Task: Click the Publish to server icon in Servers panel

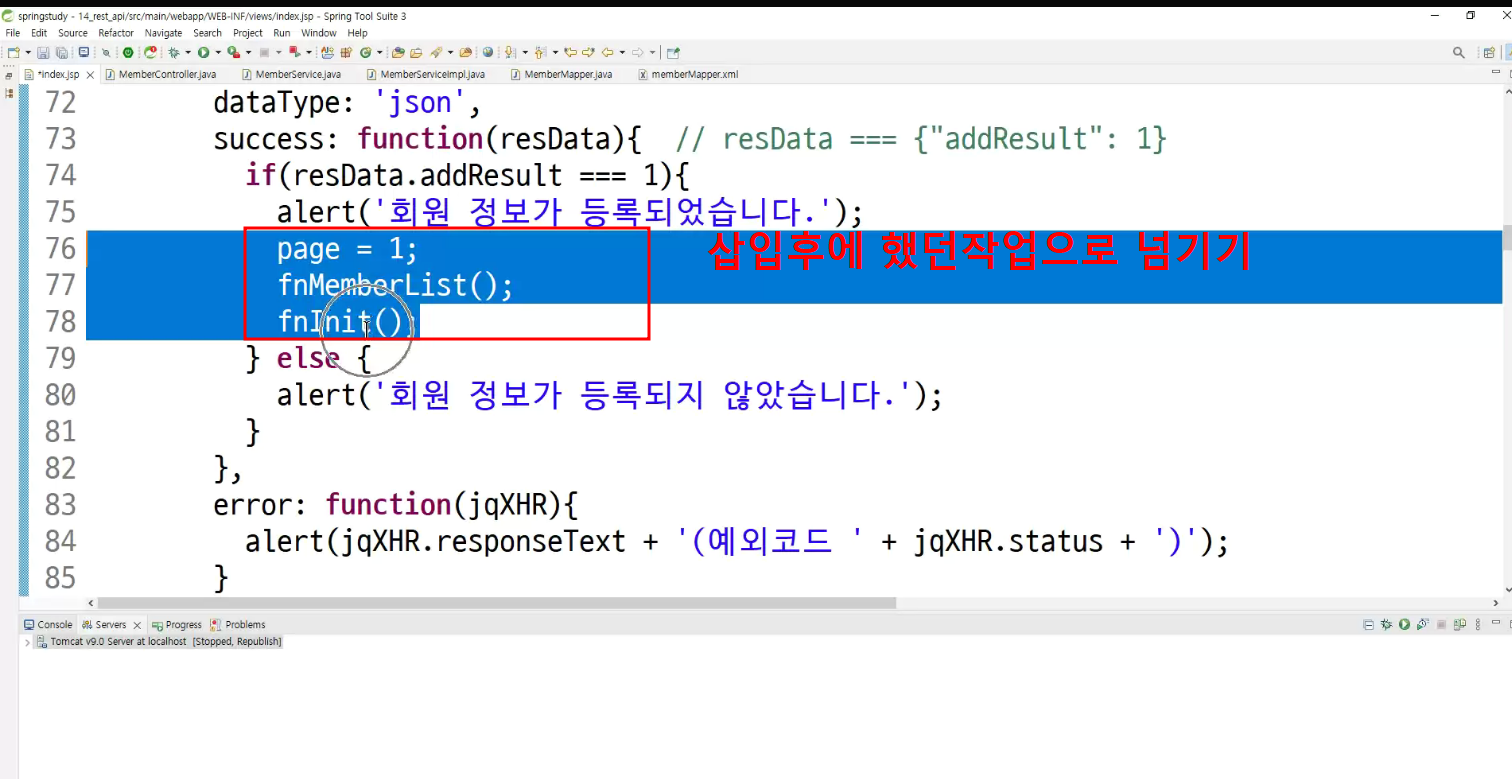Action: pyautogui.click(x=1459, y=625)
